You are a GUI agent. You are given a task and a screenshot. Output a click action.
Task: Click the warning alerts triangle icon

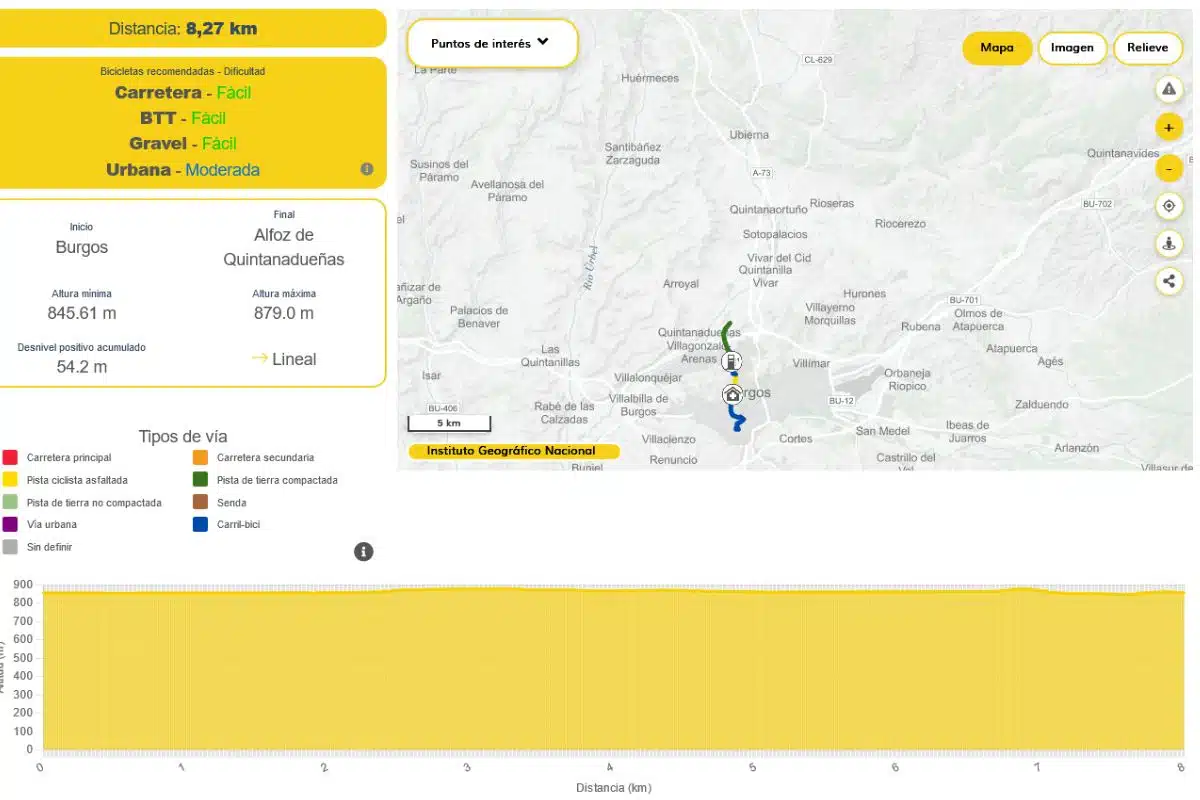point(1168,89)
